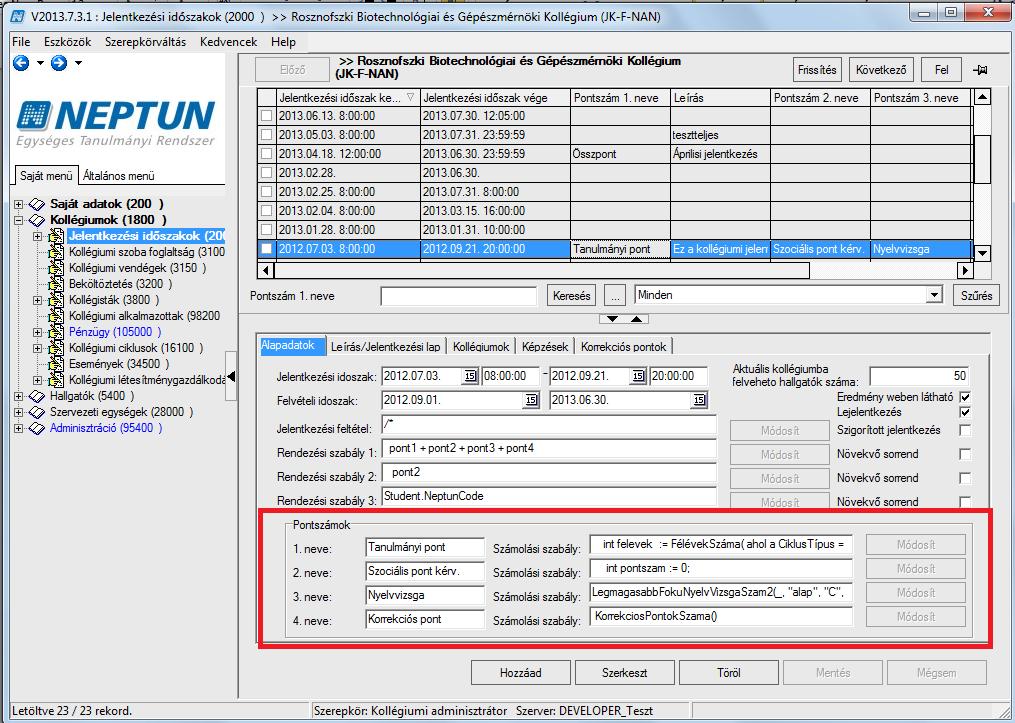Click the blue forward navigation arrow
Viewport: 1015px width, 723px height.
[59, 63]
